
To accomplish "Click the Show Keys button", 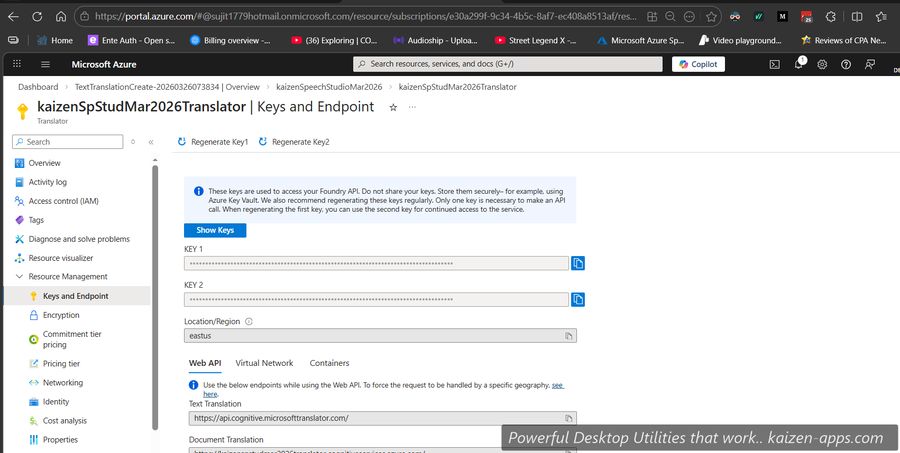I will 215,230.
